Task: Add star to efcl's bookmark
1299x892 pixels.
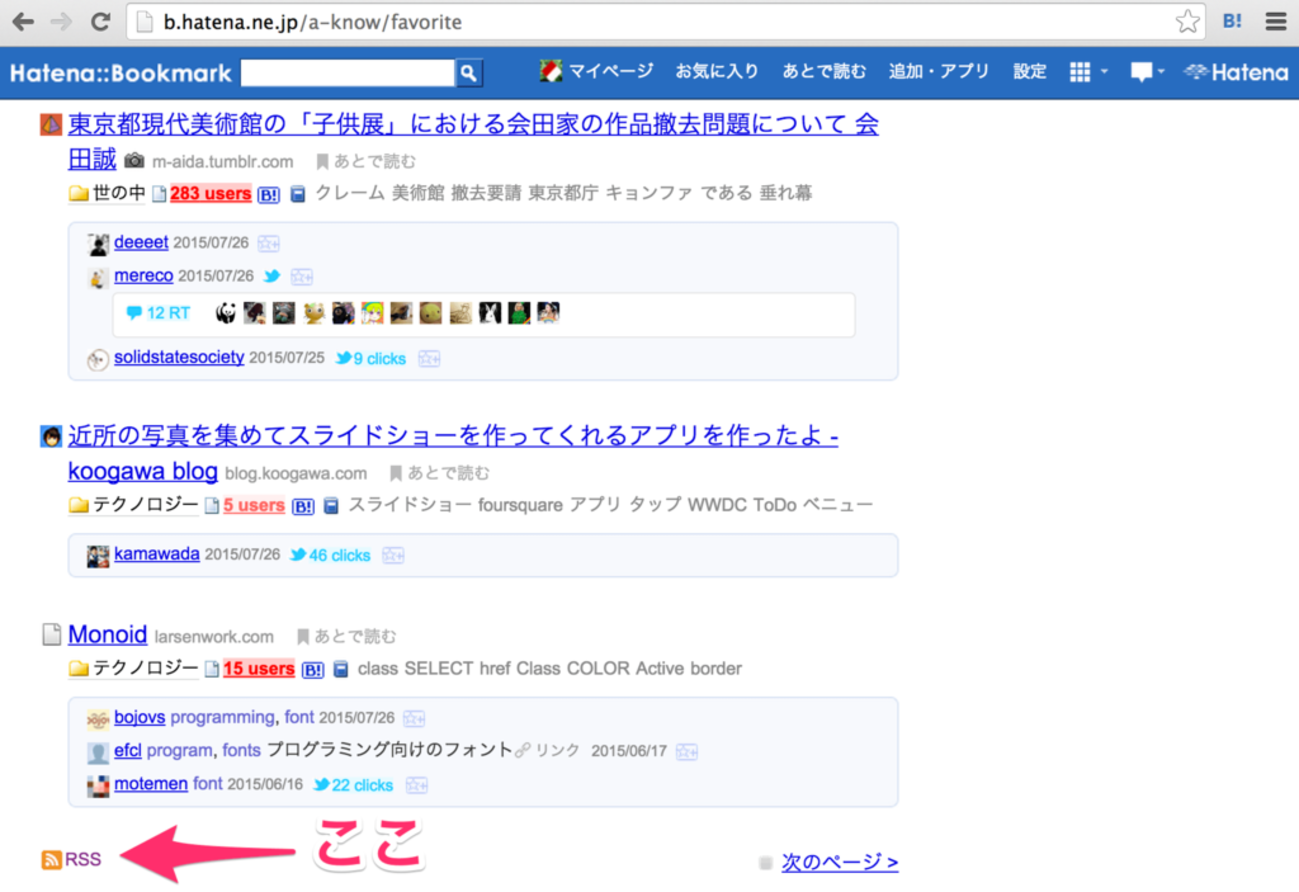Action: click(x=686, y=752)
